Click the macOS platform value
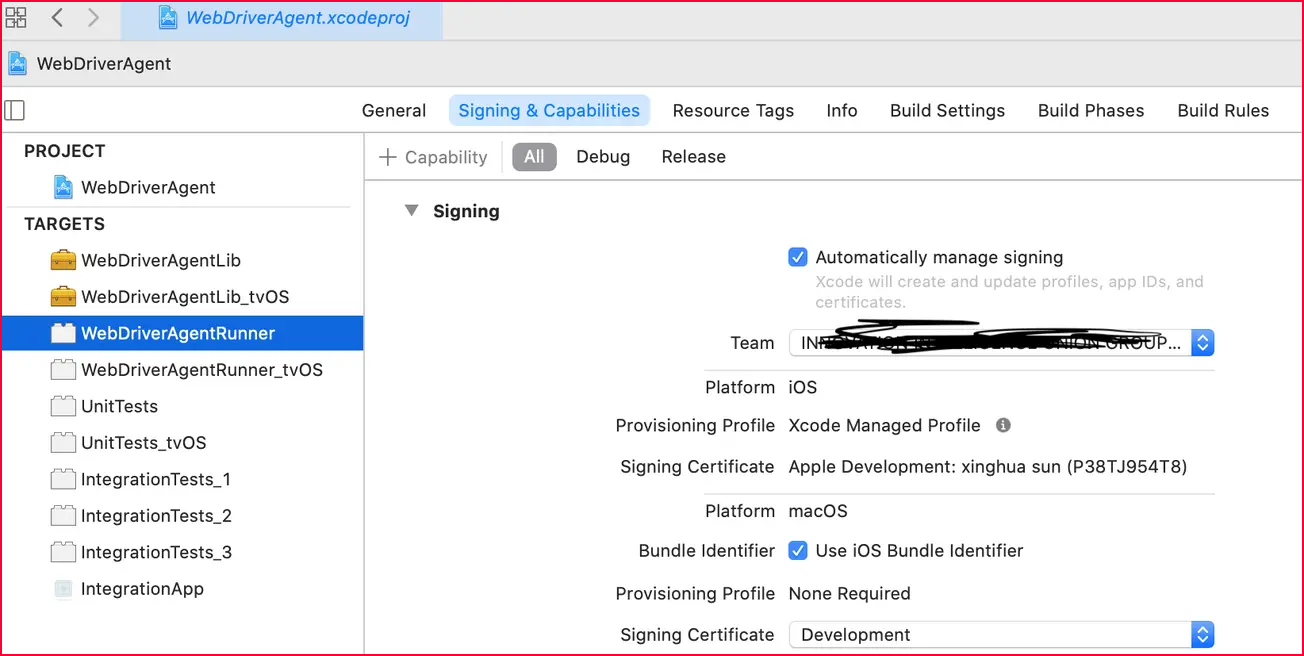This screenshot has width=1304, height=656. pos(818,511)
